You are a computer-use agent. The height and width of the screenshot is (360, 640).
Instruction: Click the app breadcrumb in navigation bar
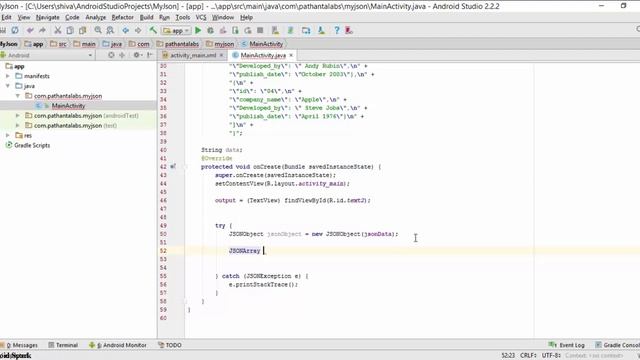coord(34,44)
